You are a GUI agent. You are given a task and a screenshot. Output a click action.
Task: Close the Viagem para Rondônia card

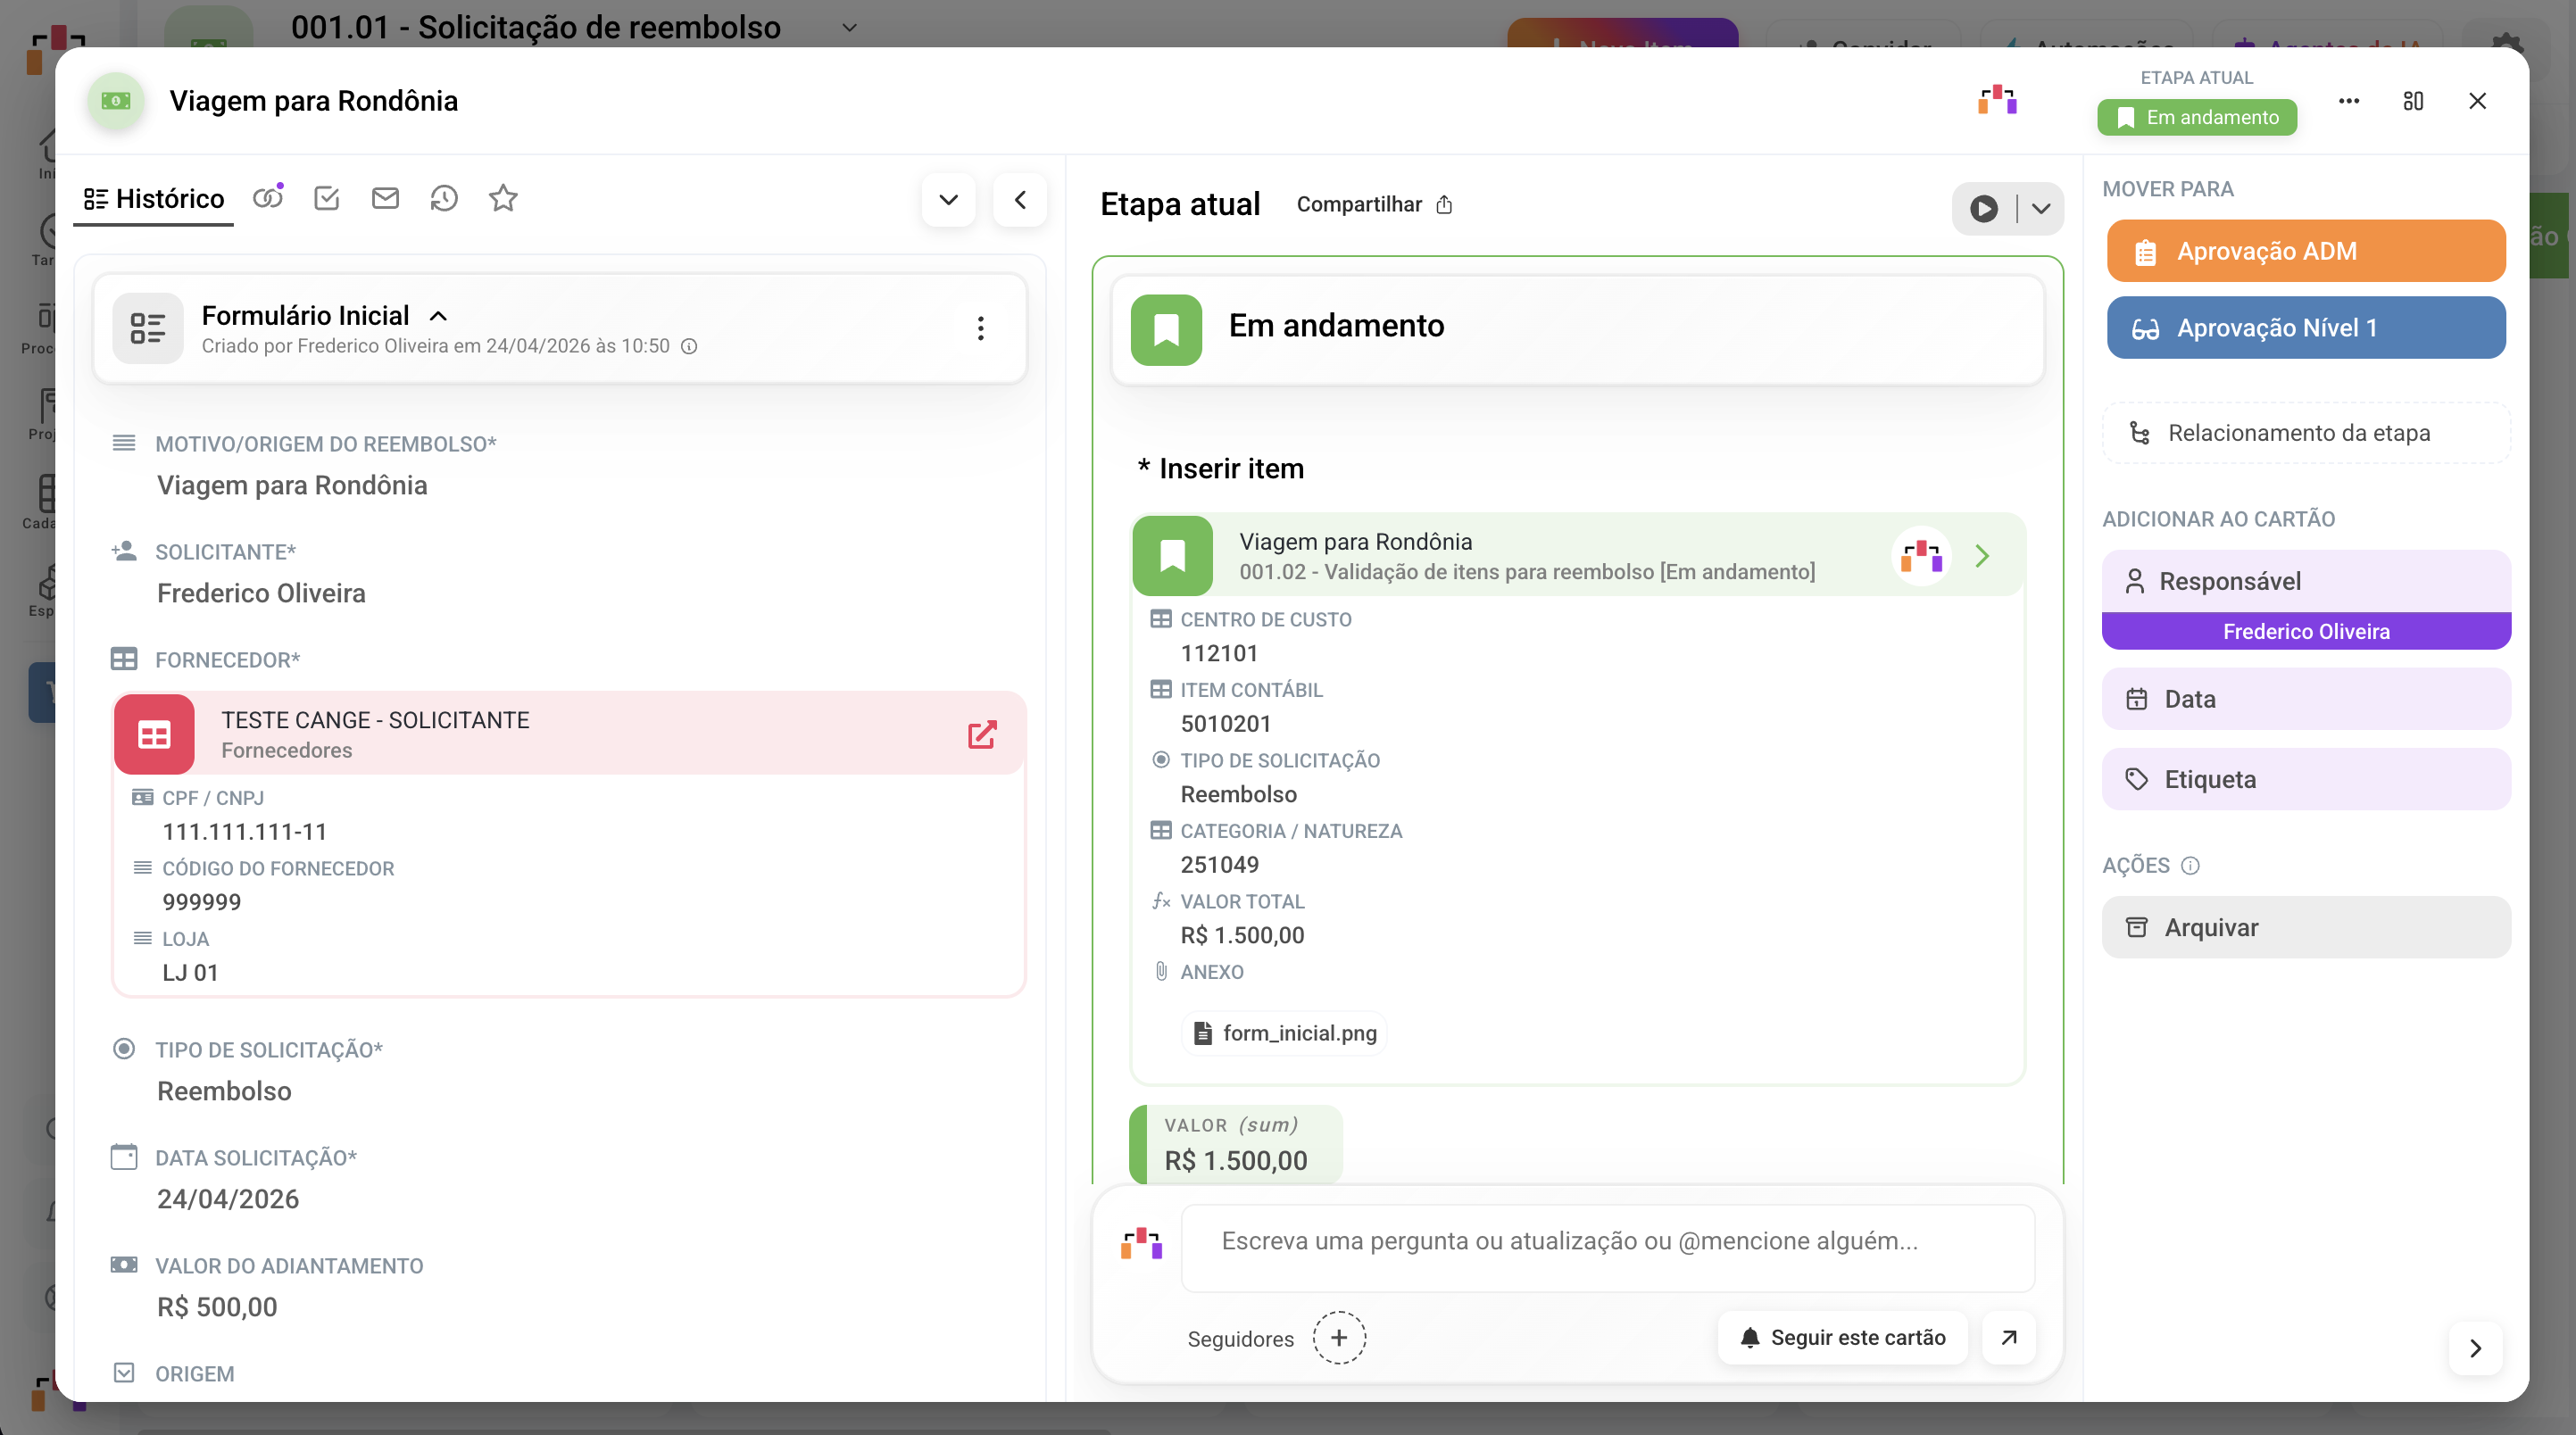[2477, 101]
